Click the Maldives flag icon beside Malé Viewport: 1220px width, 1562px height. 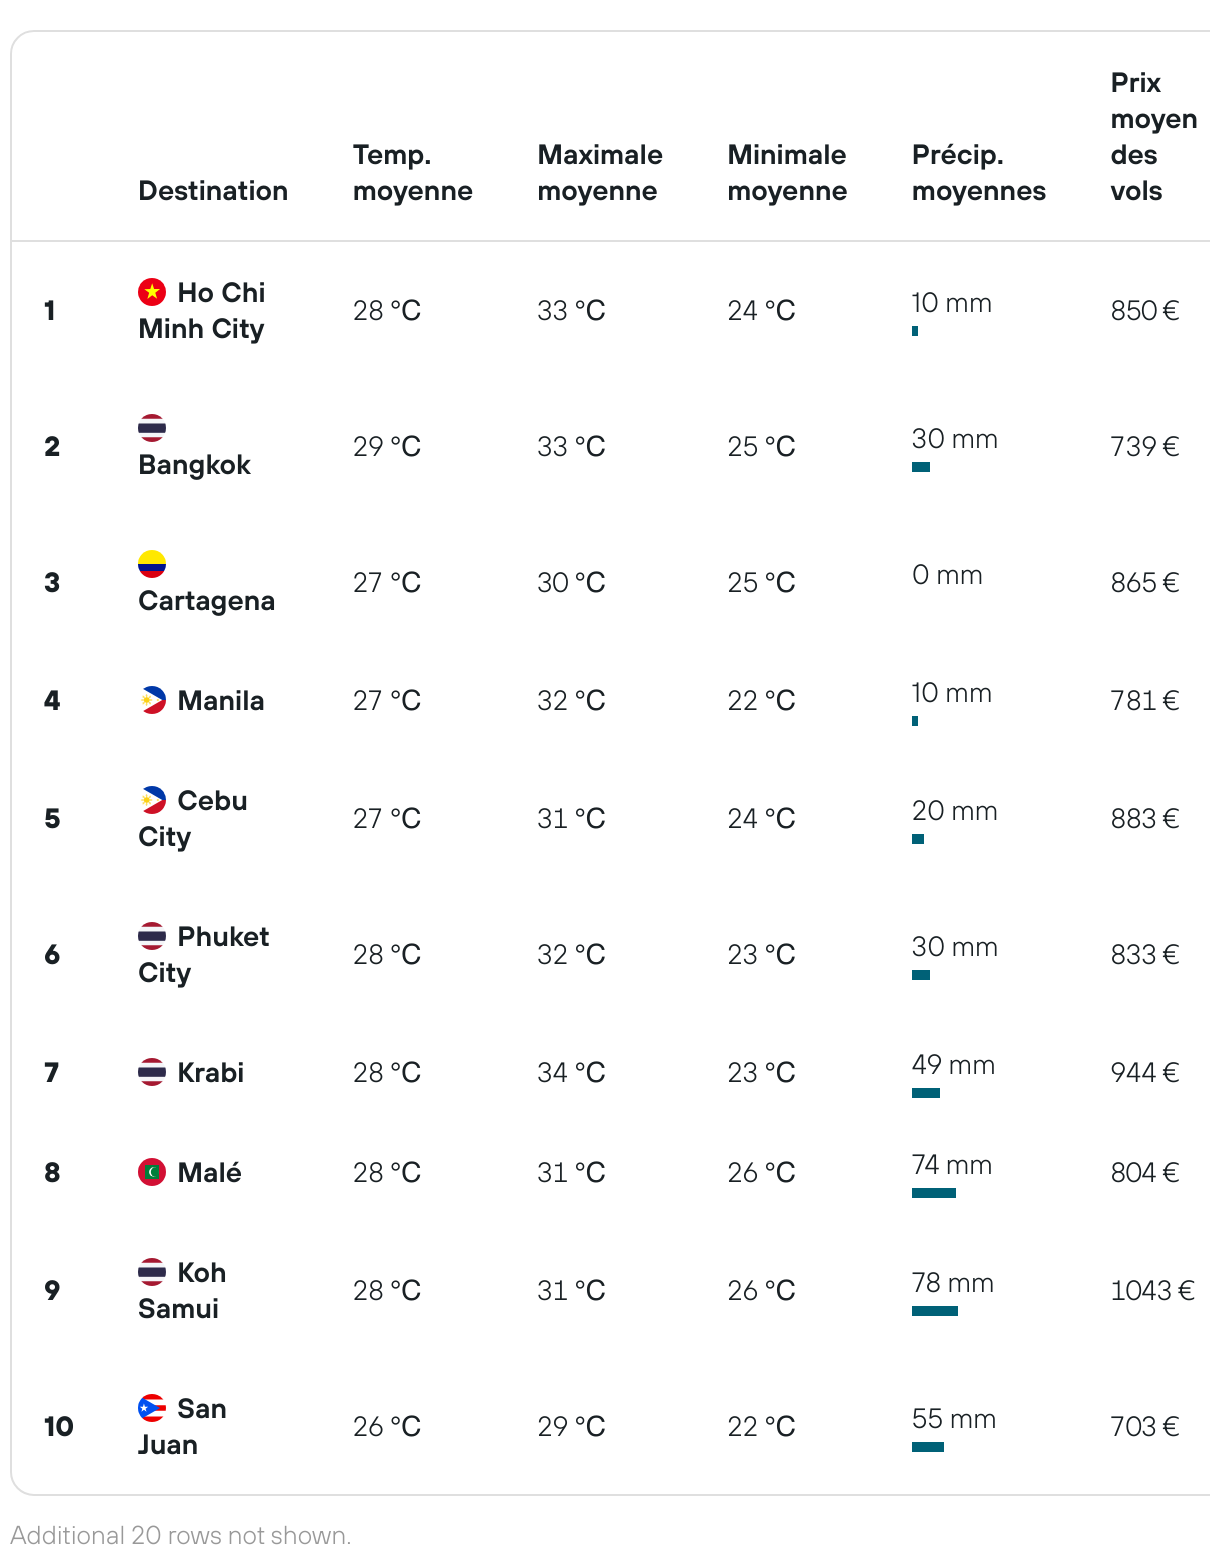(152, 1172)
